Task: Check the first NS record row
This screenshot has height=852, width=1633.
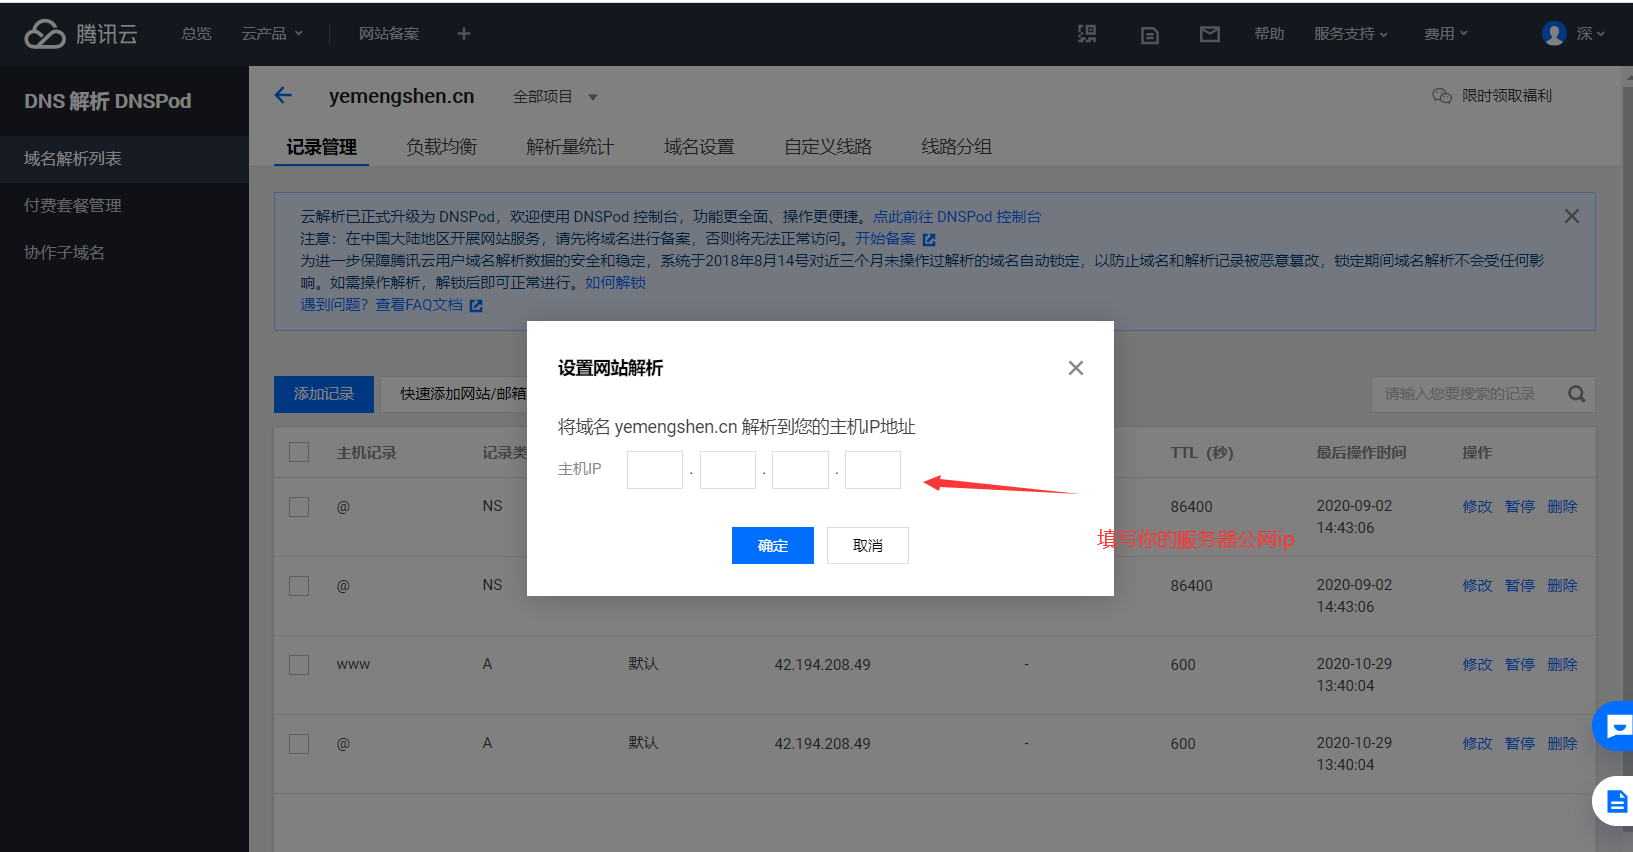Action: (299, 507)
